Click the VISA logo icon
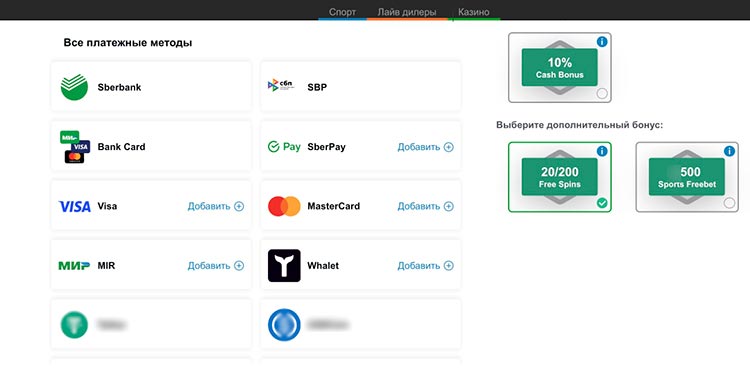The width and height of the screenshot is (750, 374). click(x=75, y=207)
